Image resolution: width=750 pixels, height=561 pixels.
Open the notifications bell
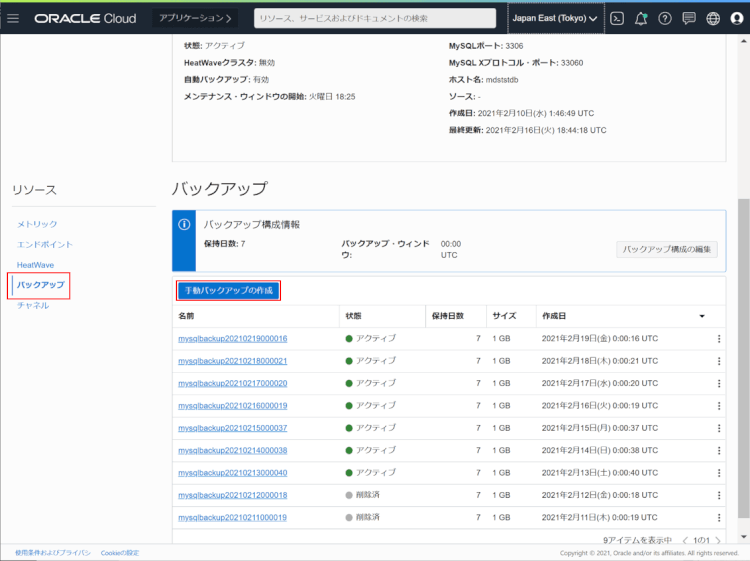click(641, 18)
